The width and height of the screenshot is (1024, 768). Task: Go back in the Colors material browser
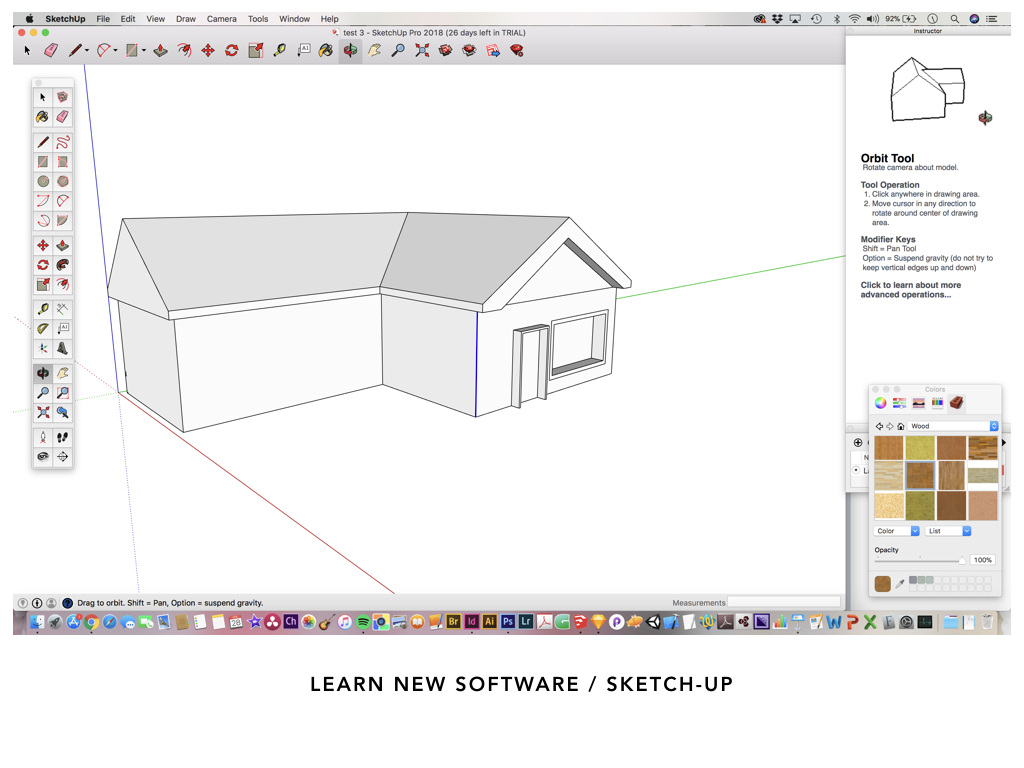tap(879, 426)
